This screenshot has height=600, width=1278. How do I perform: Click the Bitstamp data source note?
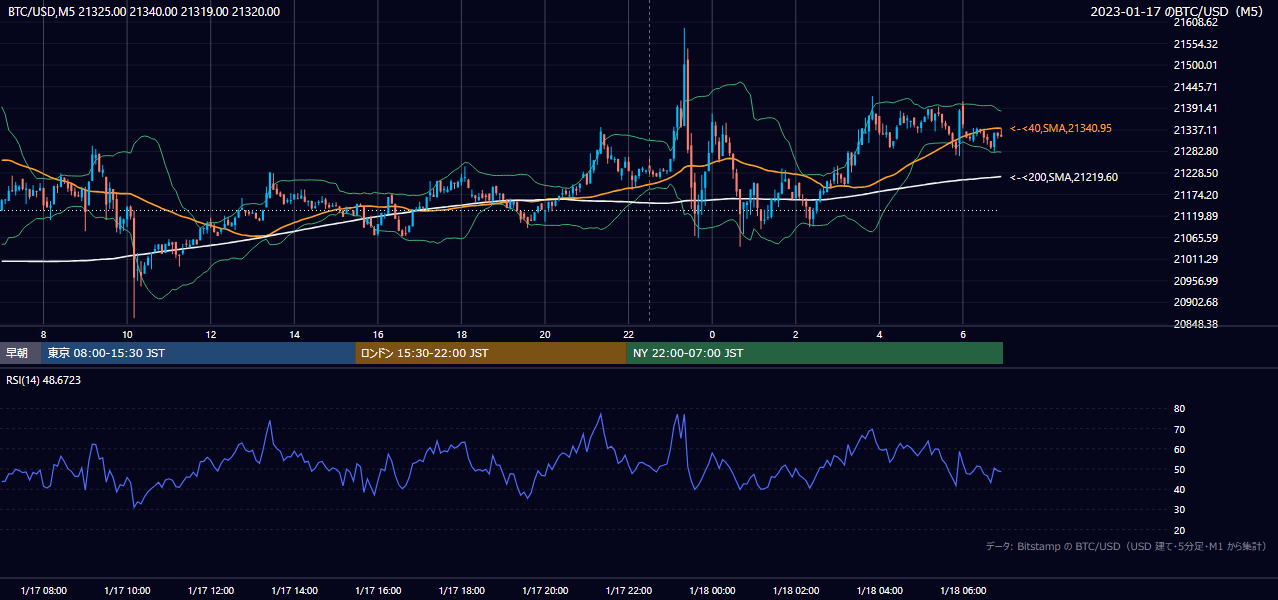tap(1126, 547)
